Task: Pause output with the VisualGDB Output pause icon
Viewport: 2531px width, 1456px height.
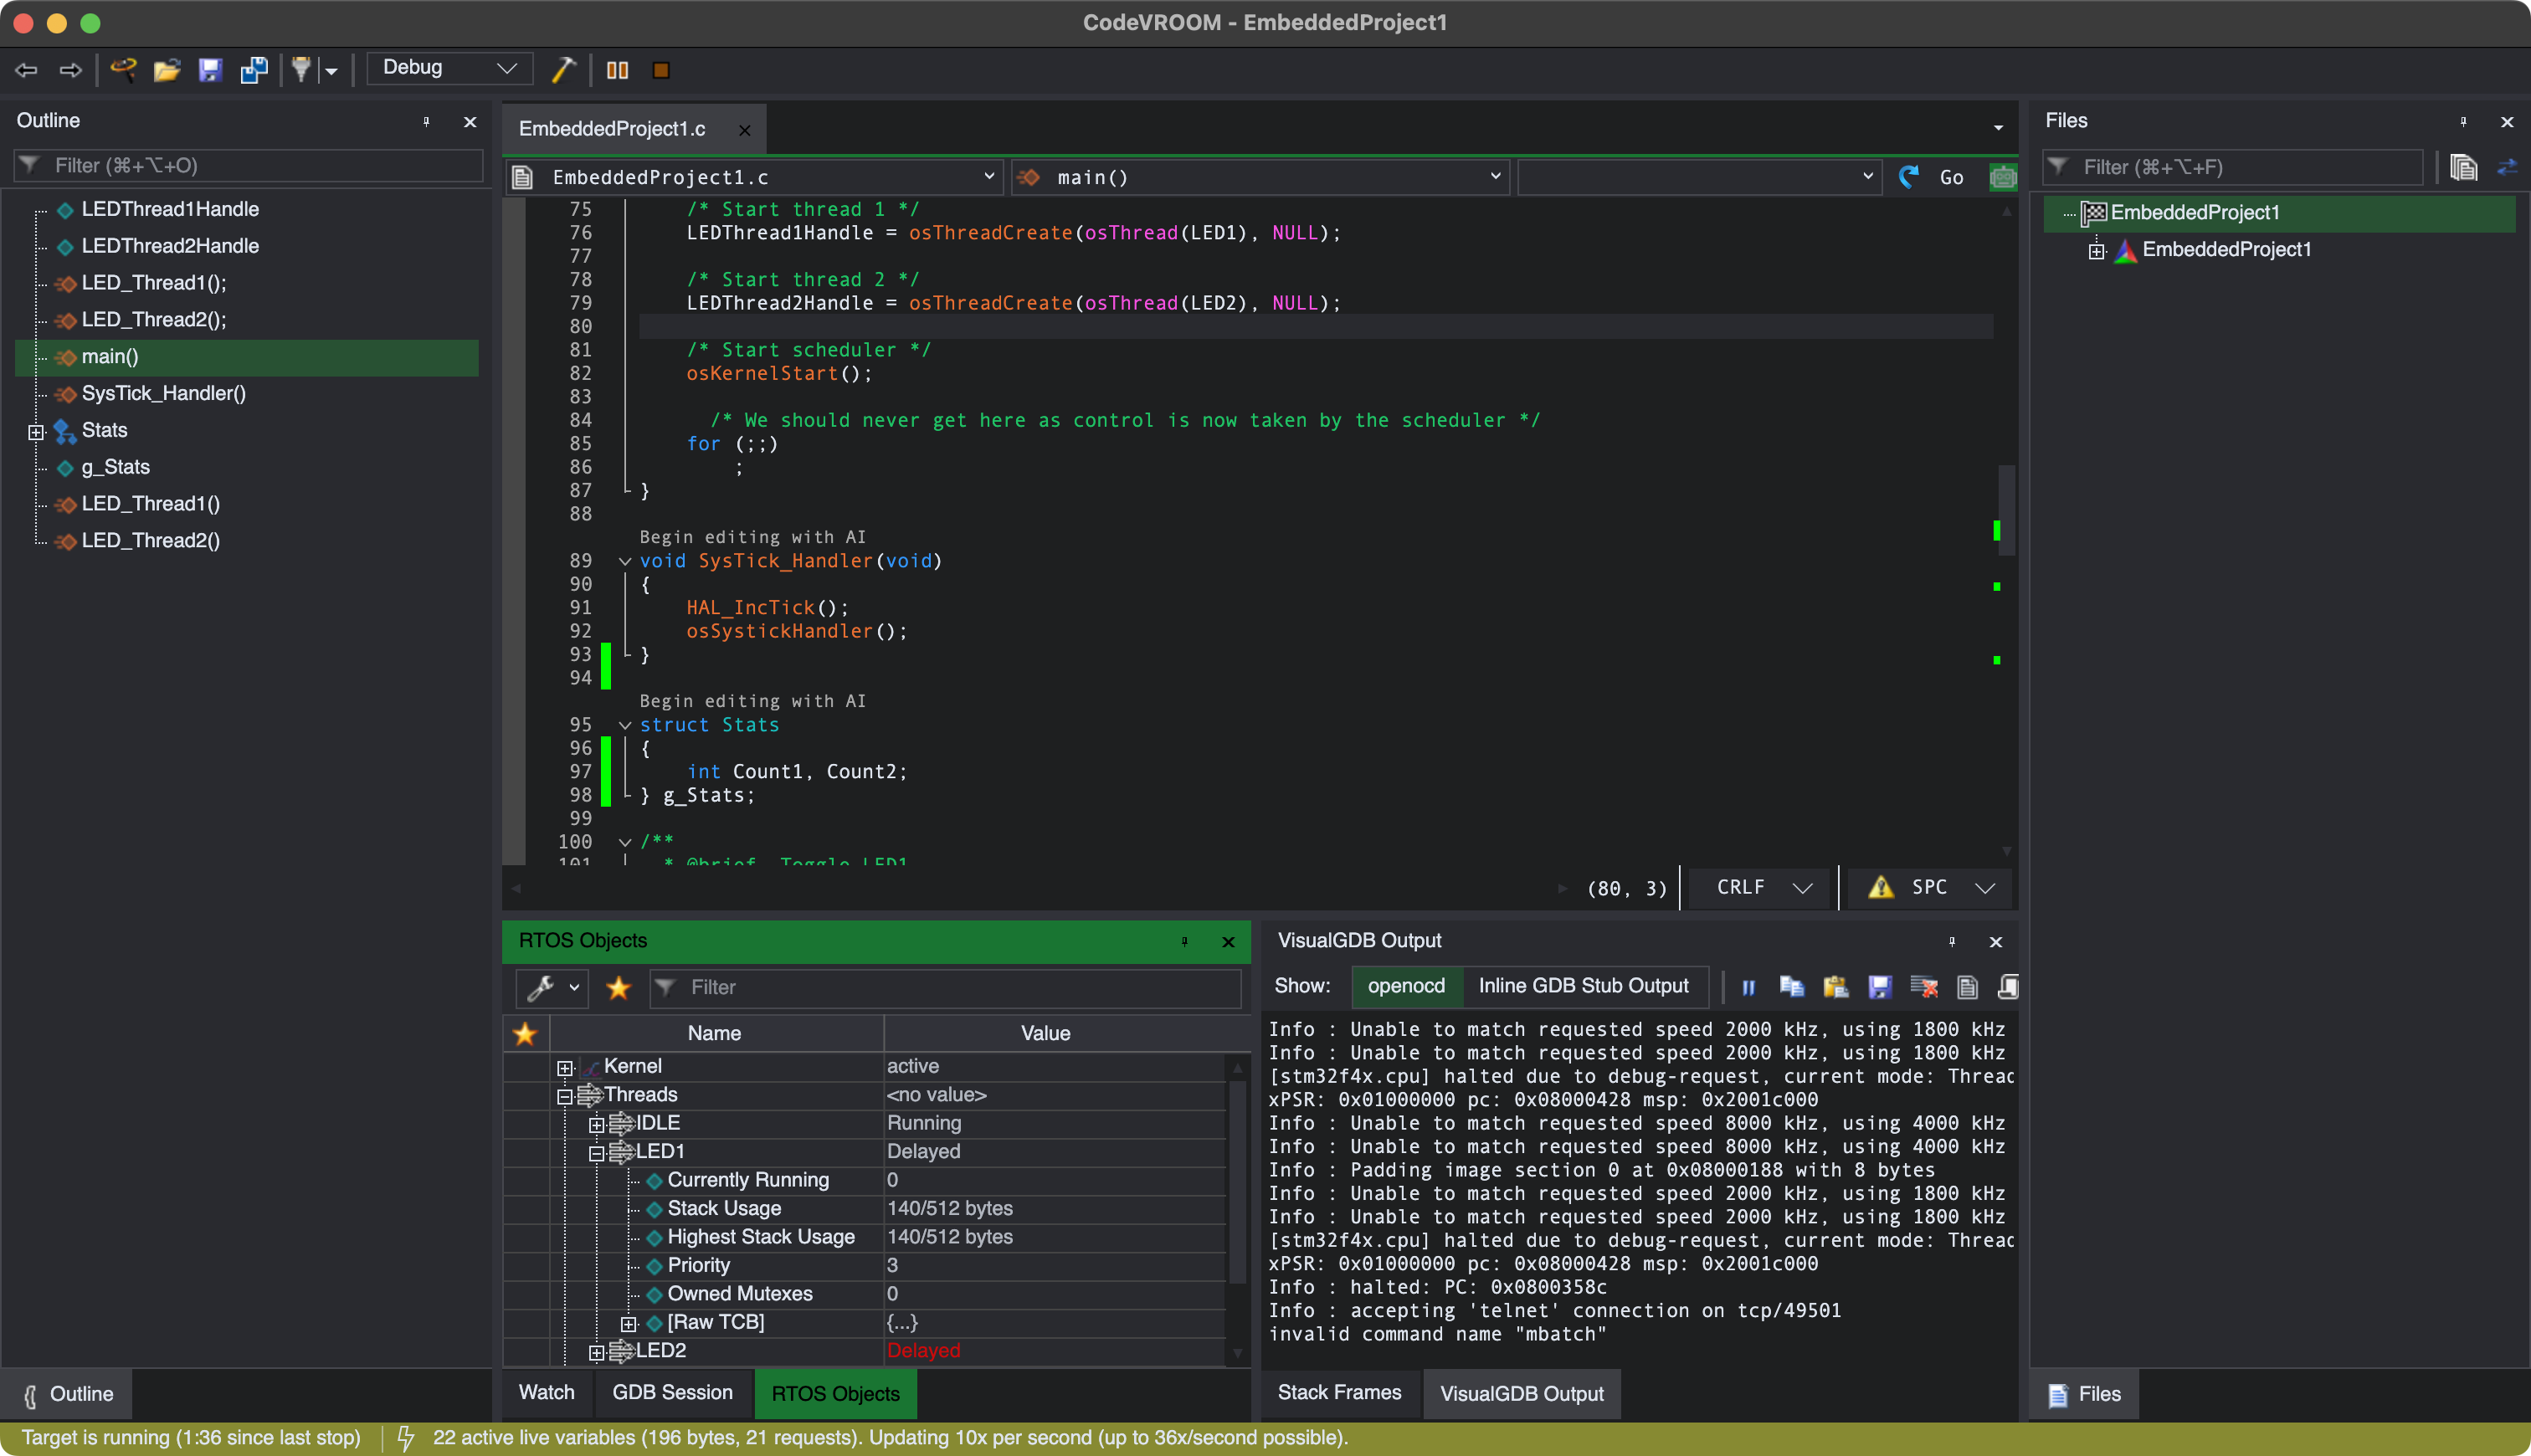Action: click(x=1748, y=987)
